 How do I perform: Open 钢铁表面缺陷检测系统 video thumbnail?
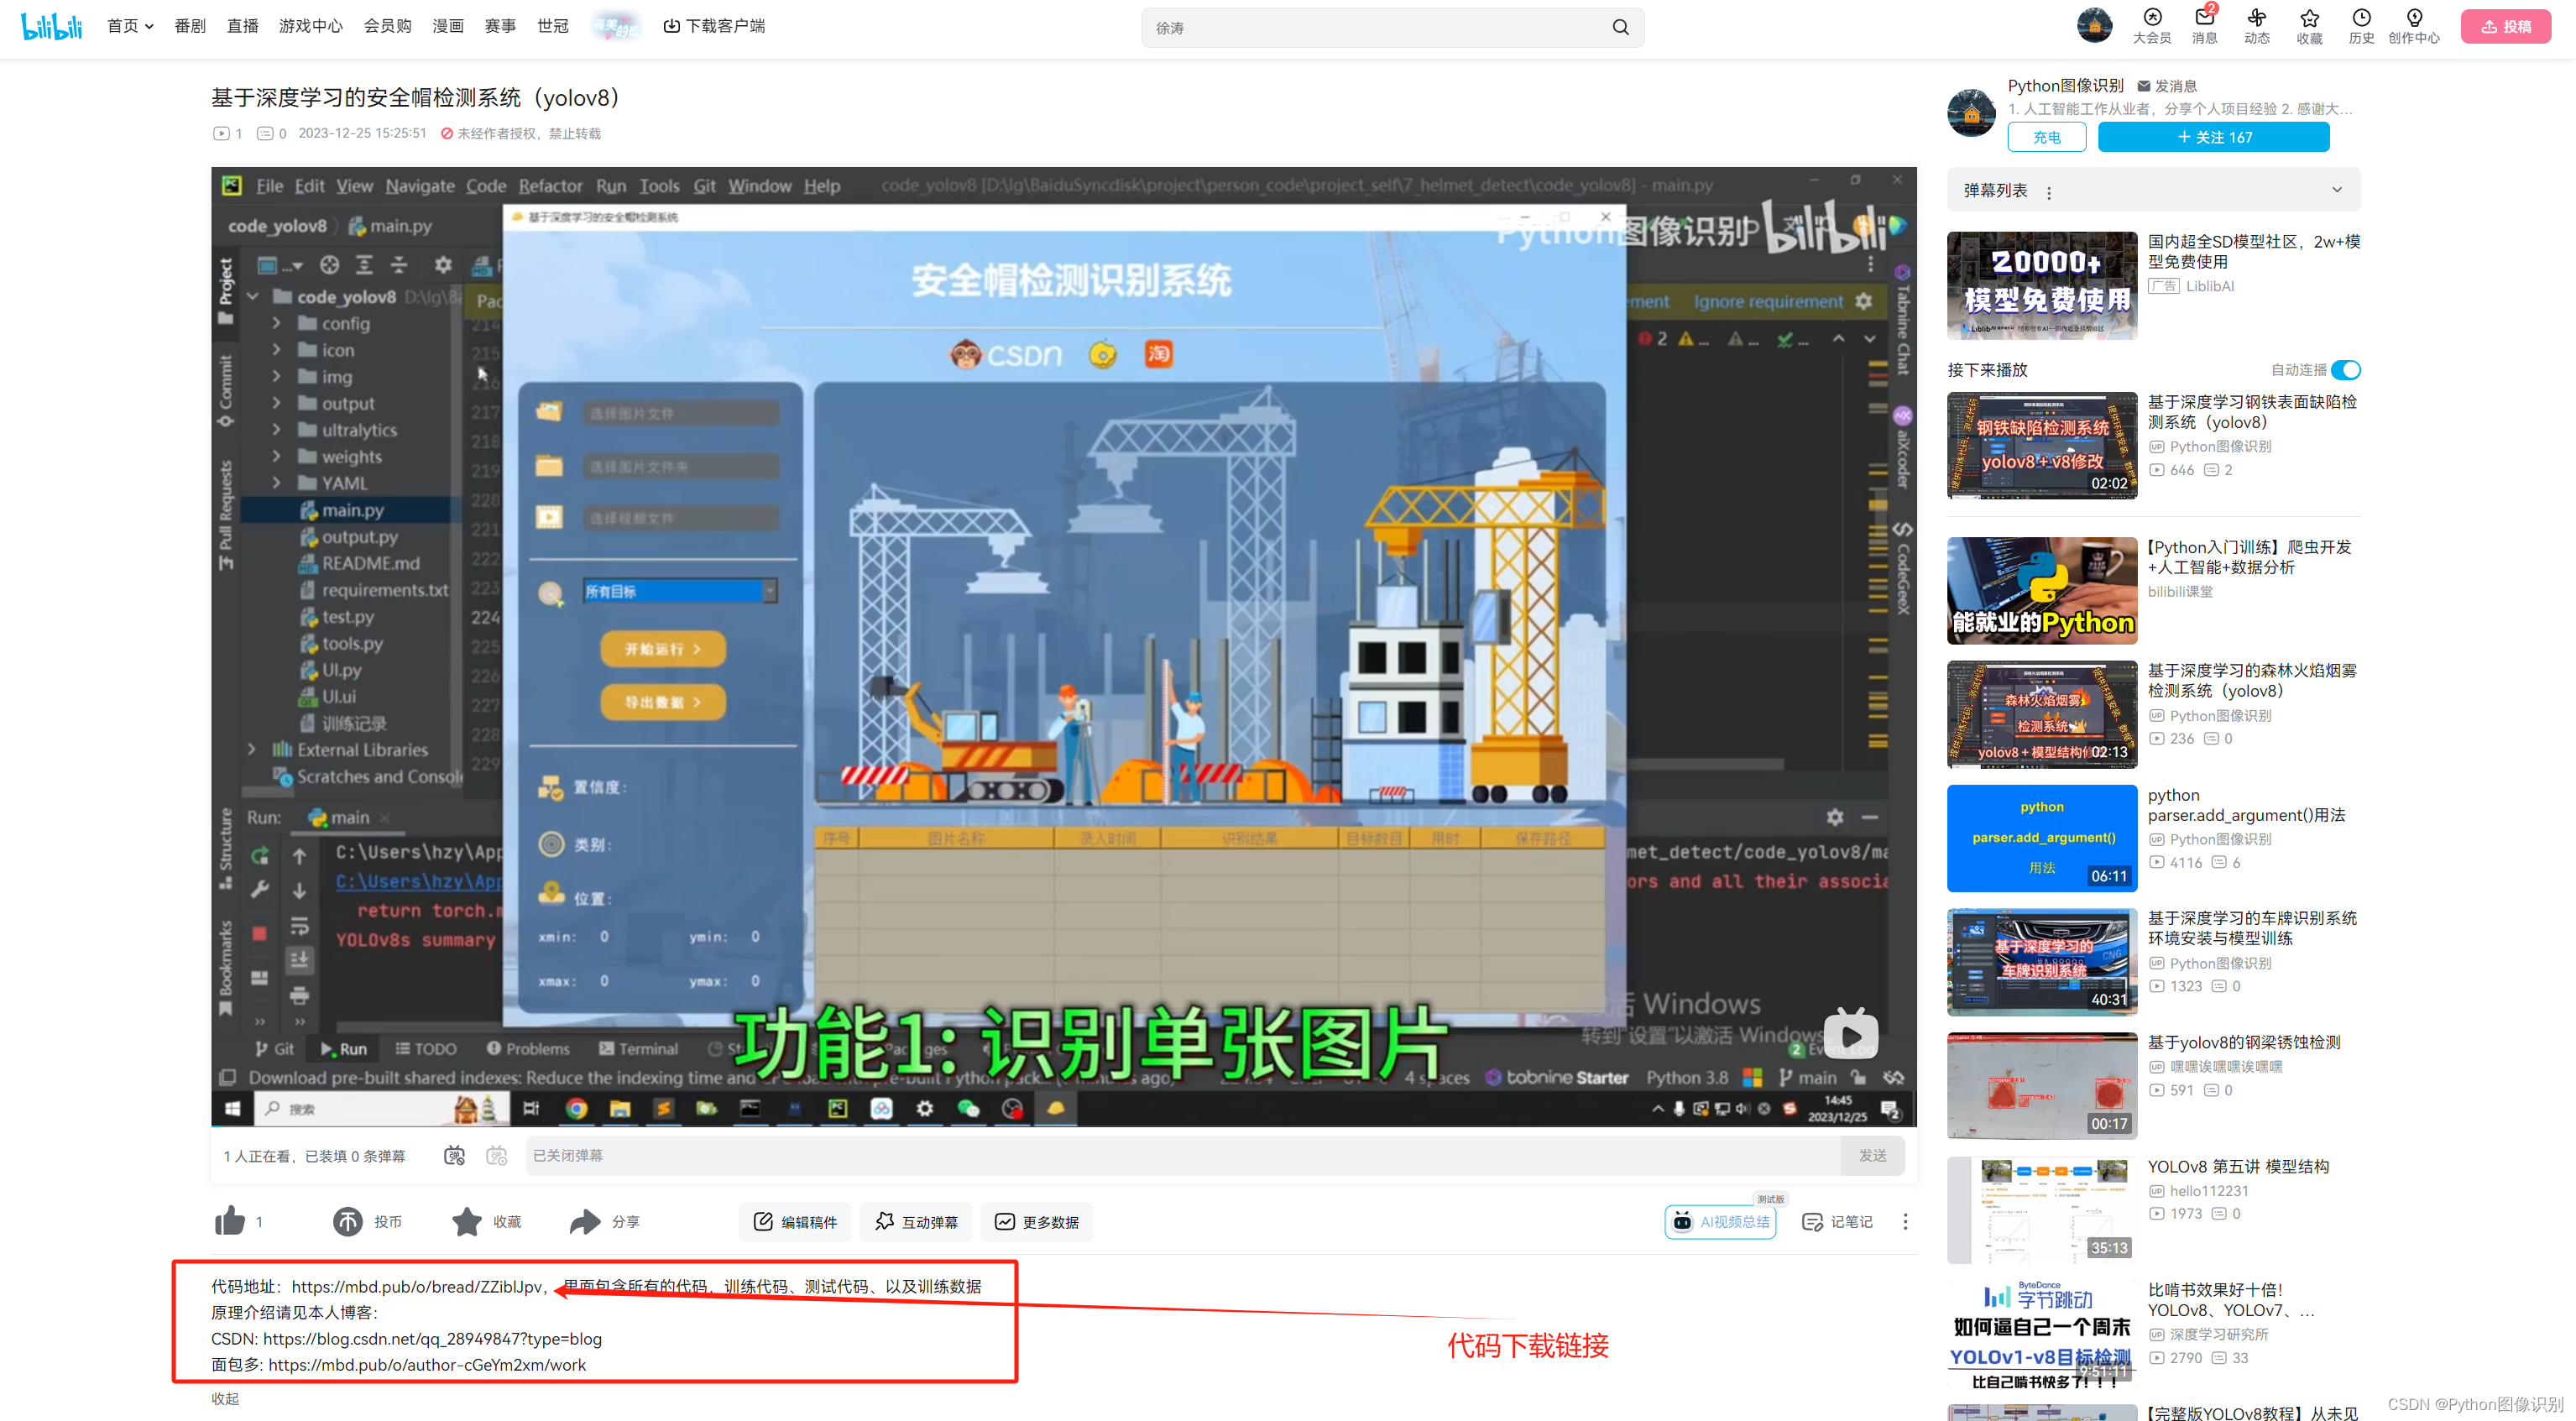coord(2042,446)
